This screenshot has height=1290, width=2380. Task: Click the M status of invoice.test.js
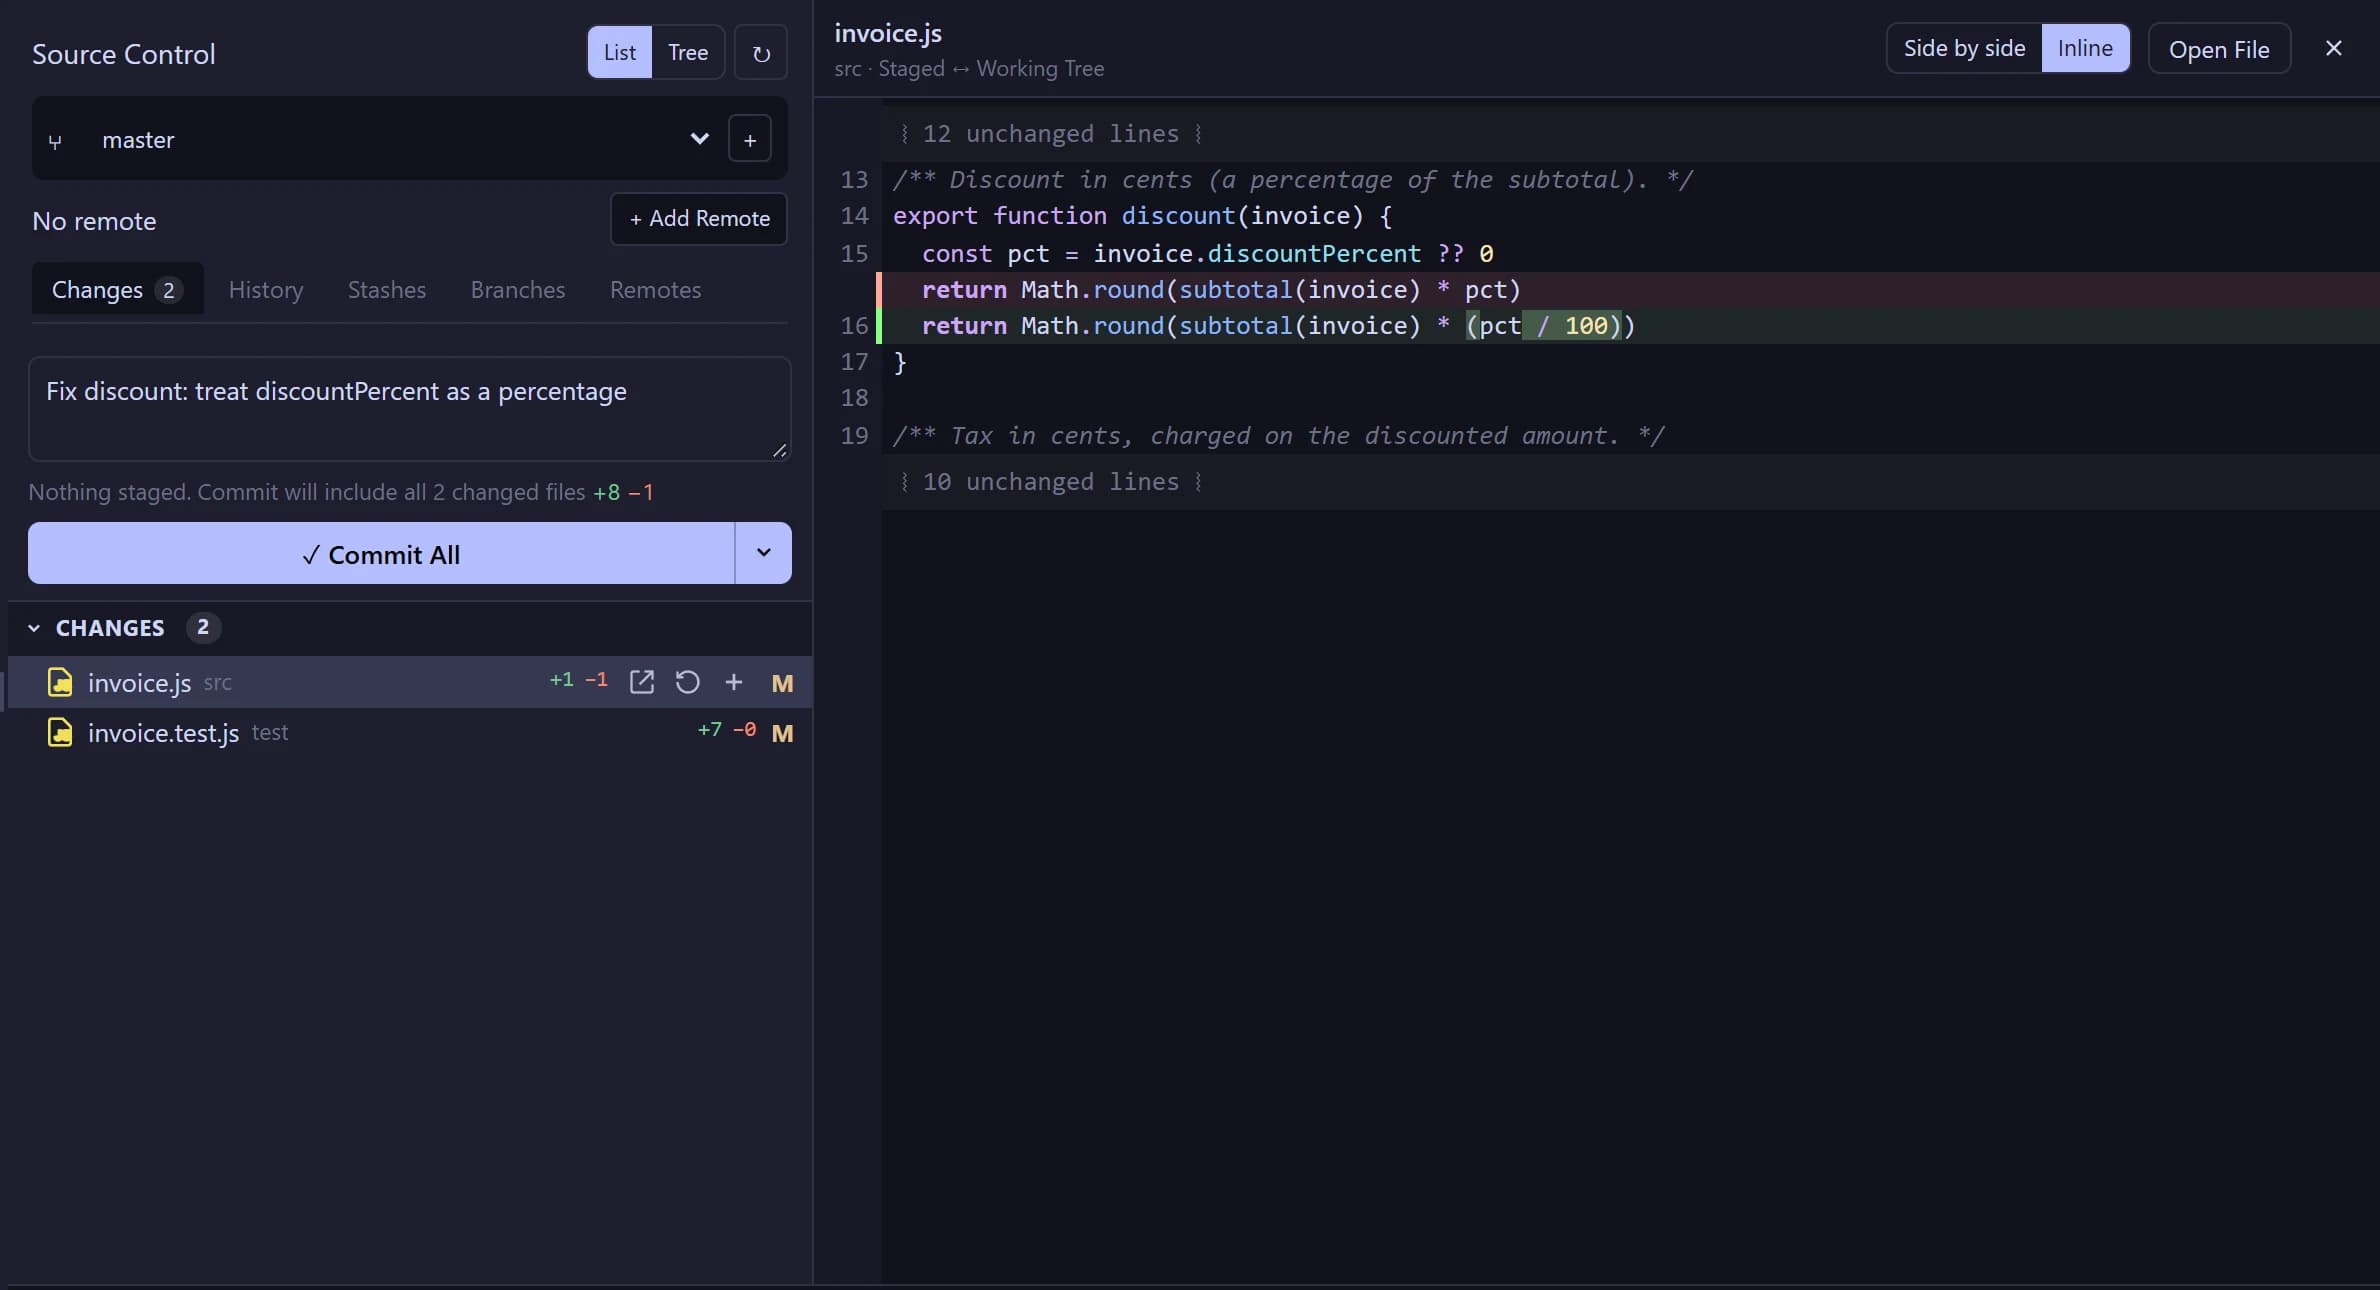[x=782, y=733]
